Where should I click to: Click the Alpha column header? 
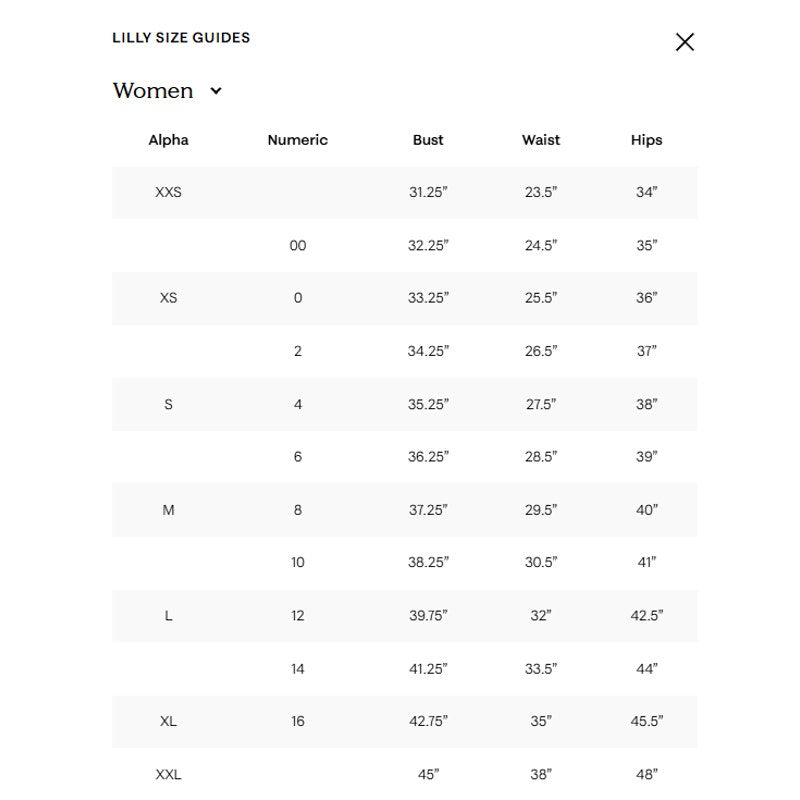pyautogui.click(x=168, y=140)
